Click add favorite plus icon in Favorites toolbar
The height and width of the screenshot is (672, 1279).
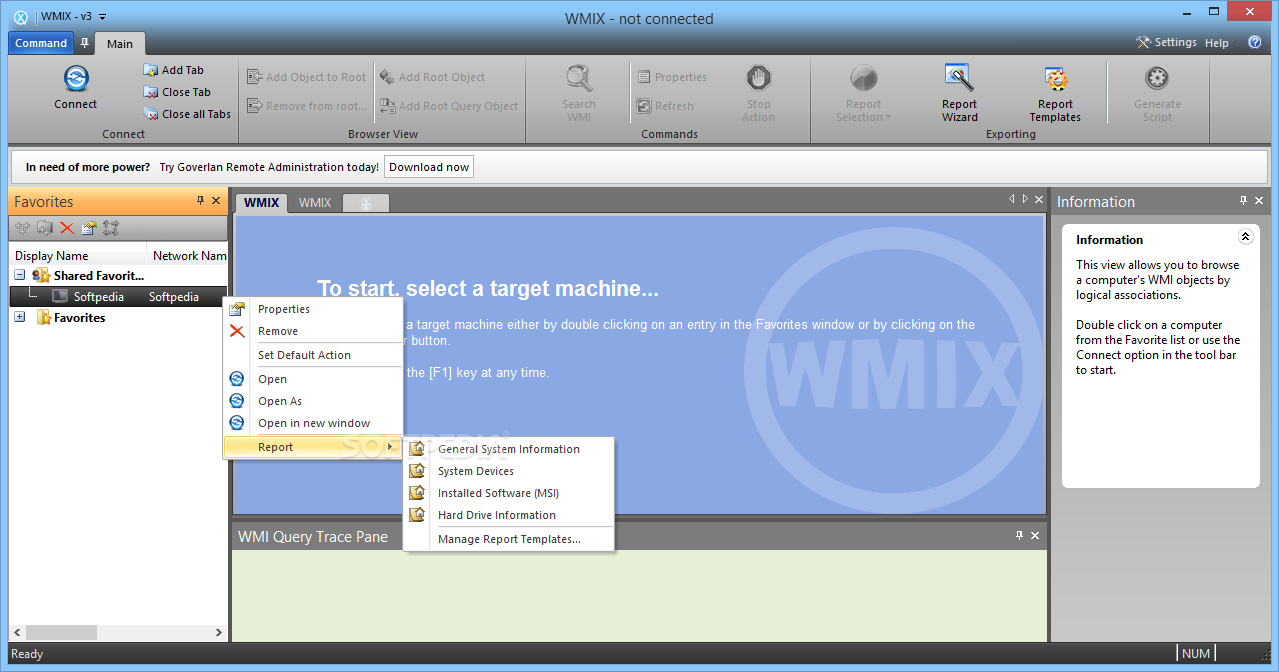pyautogui.click(x=22, y=229)
